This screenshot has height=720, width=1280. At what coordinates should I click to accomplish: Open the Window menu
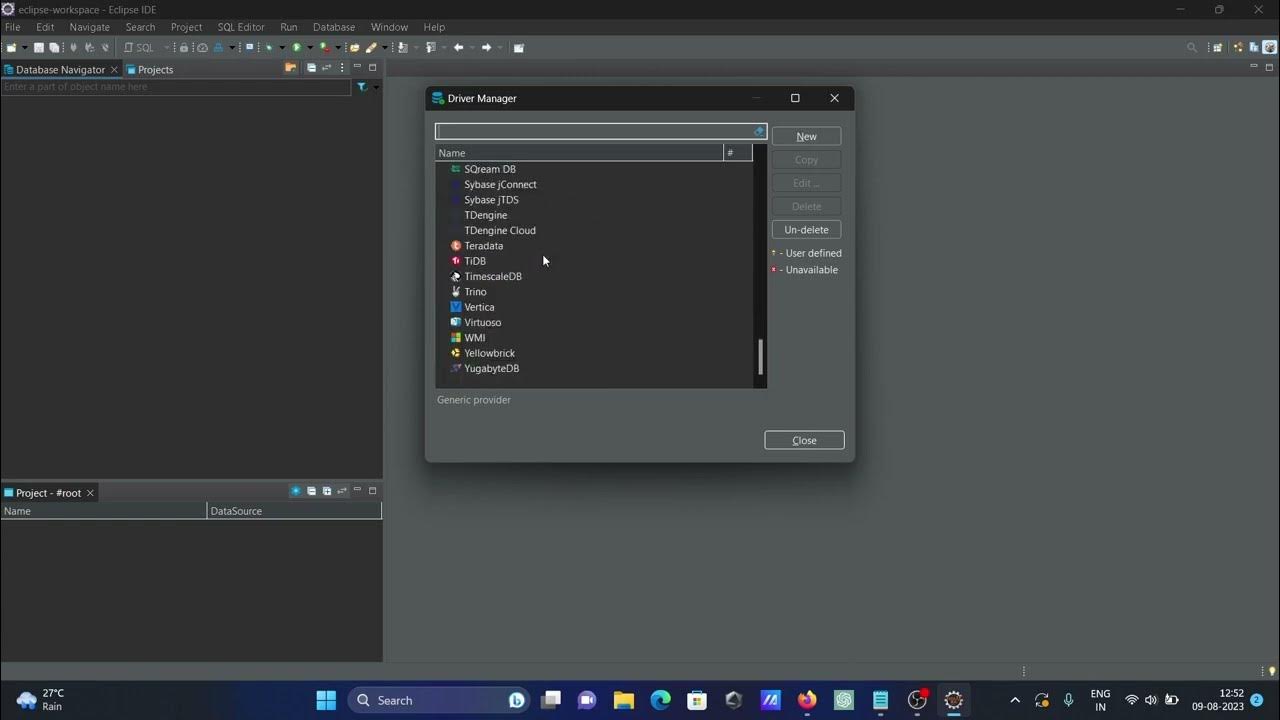point(389,27)
